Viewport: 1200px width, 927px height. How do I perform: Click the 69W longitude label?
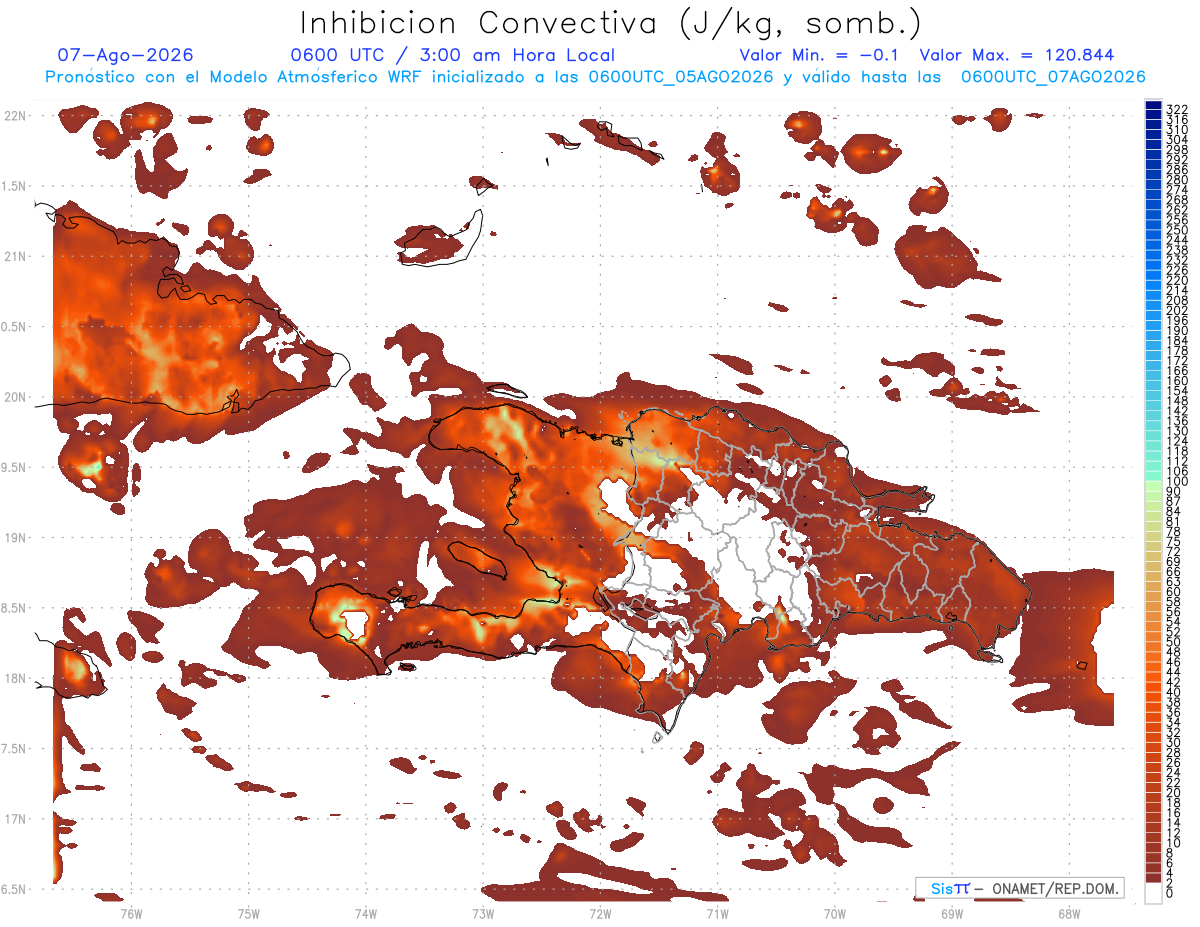952,913
